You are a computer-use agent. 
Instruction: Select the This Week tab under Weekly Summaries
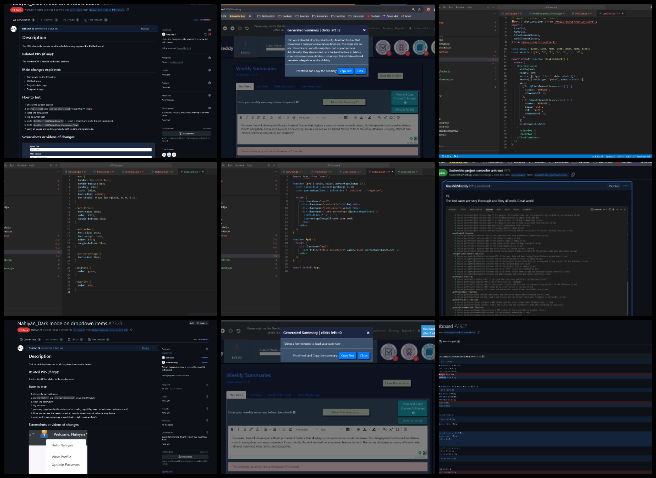pyautogui.click(x=245, y=86)
